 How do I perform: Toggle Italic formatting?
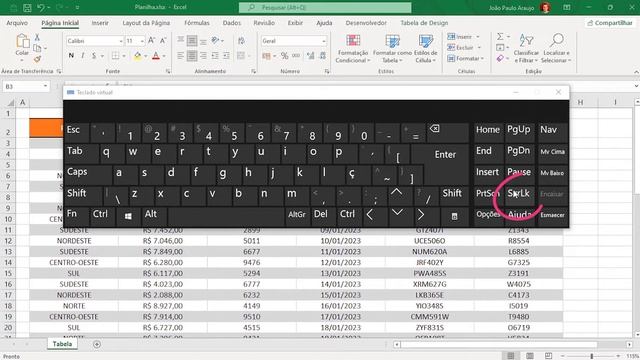tap(82, 56)
